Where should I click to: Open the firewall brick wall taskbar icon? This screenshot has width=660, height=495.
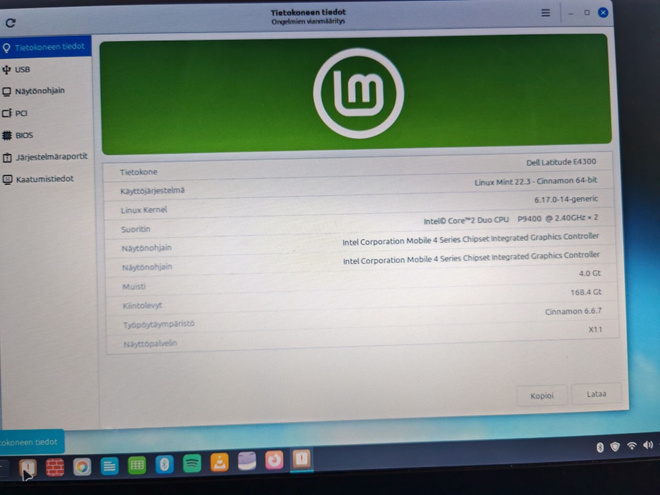point(55,467)
